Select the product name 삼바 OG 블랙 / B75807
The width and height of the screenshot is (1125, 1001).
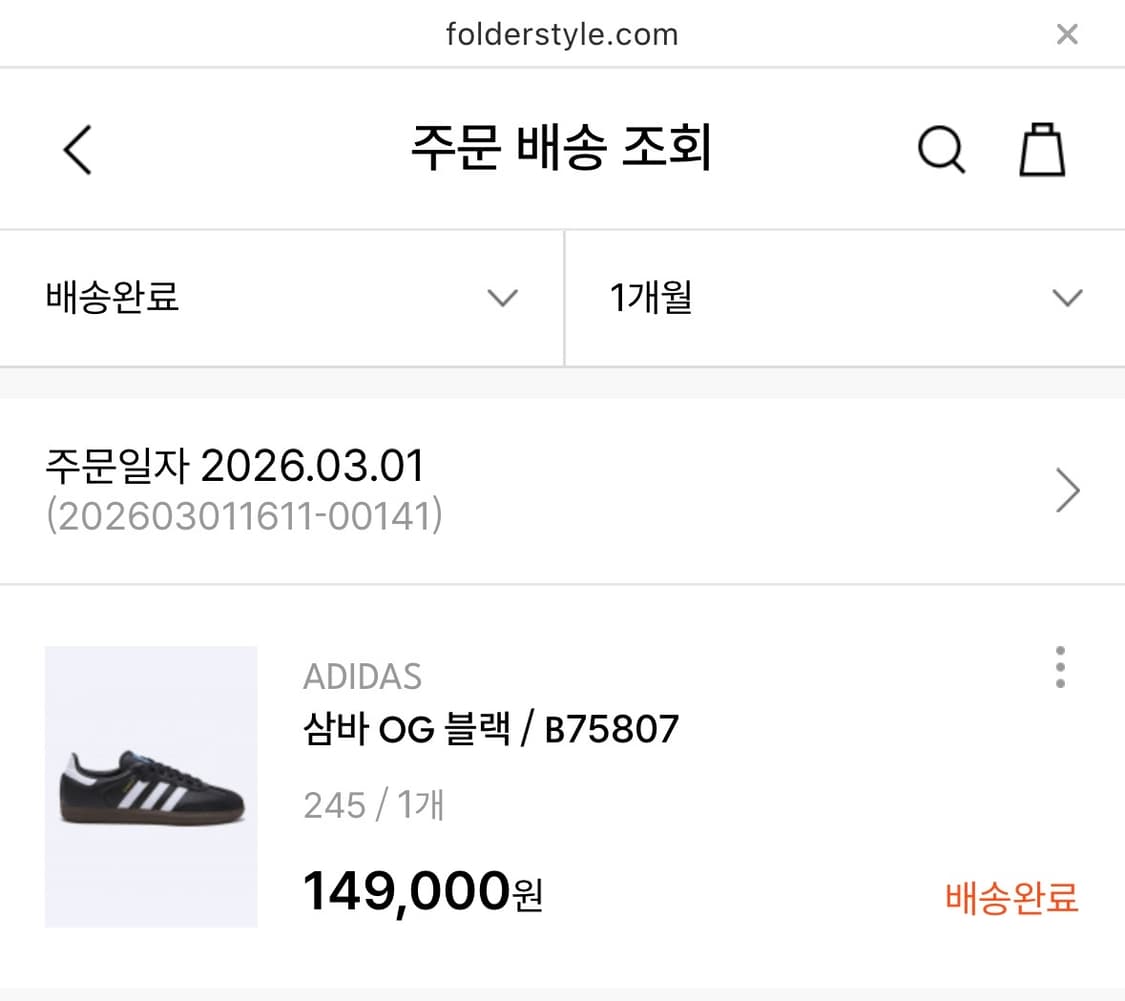(490, 729)
